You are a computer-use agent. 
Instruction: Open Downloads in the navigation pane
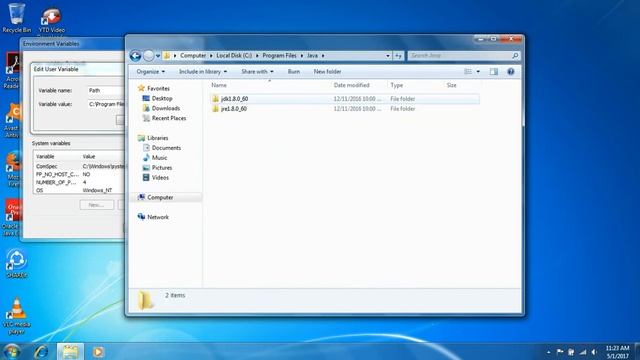coord(166,108)
